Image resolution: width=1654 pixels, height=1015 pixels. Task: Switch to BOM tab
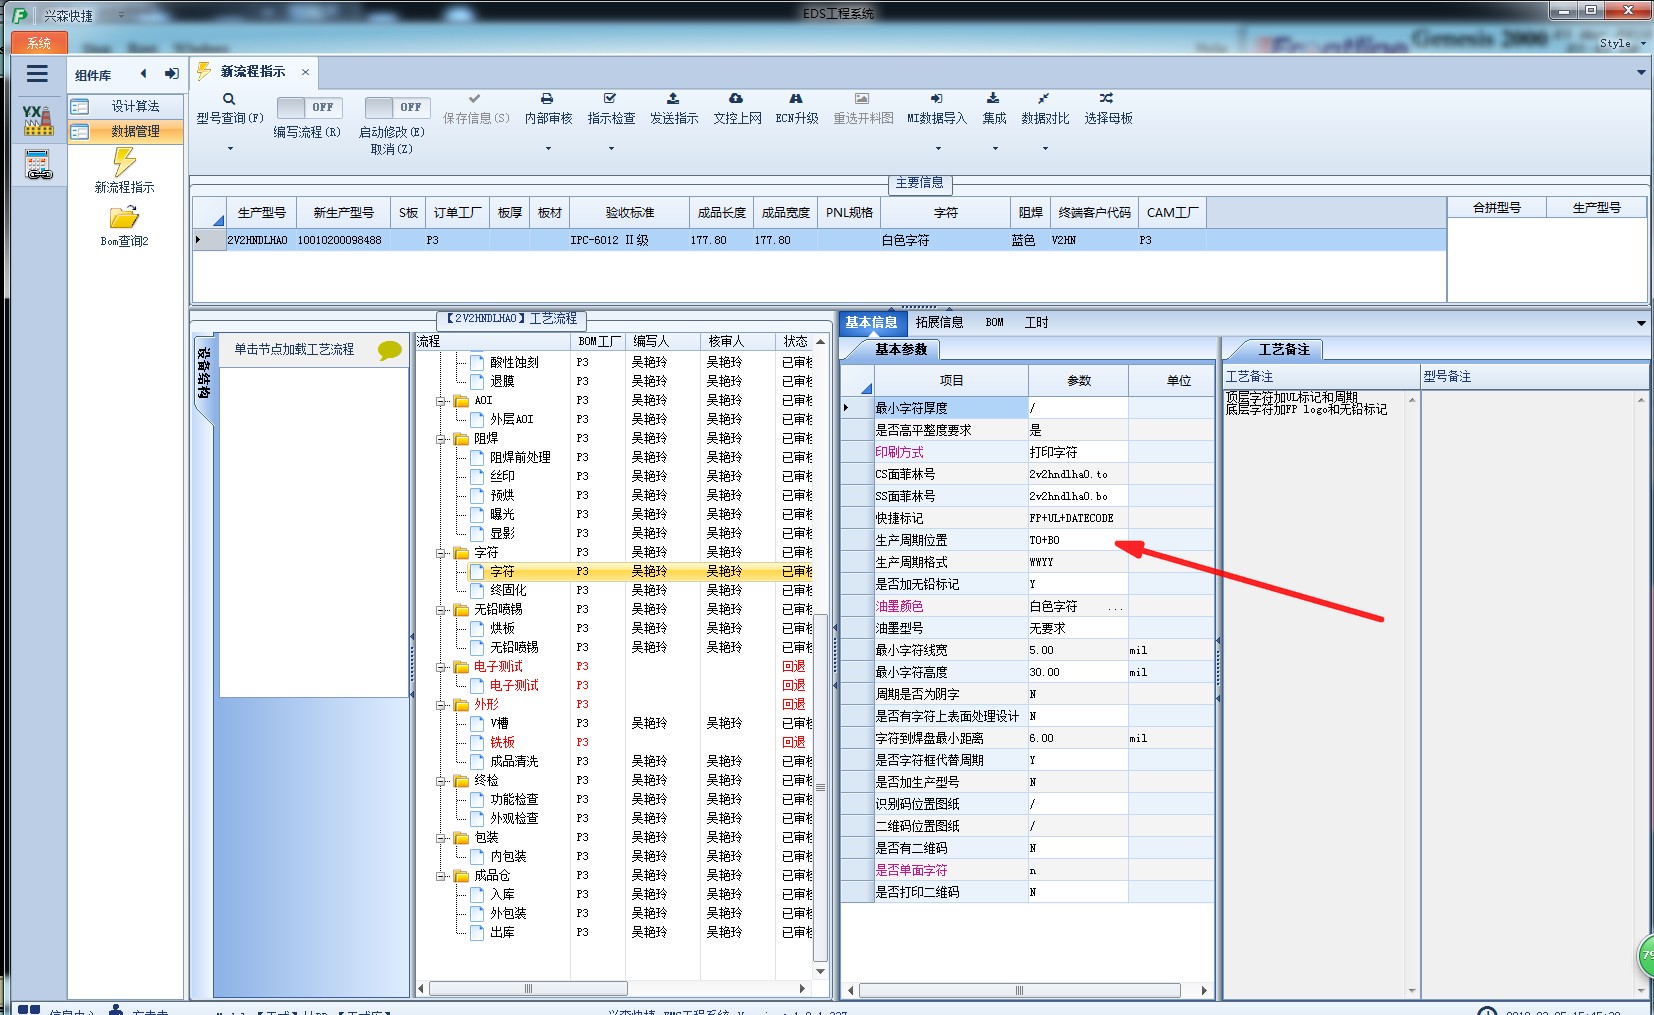pyautogui.click(x=994, y=322)
